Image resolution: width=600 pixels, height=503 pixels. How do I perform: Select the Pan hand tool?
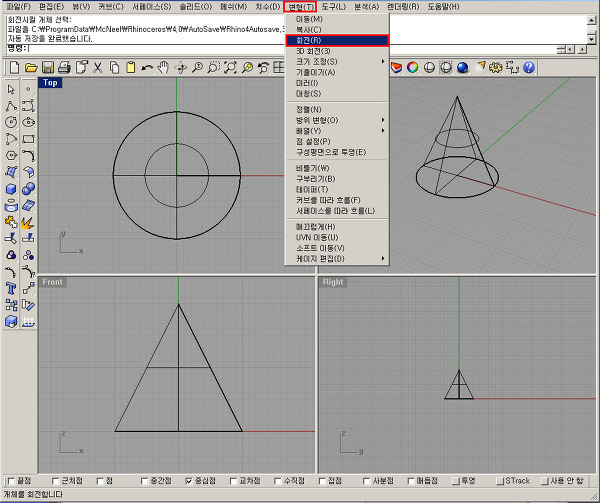163,68
